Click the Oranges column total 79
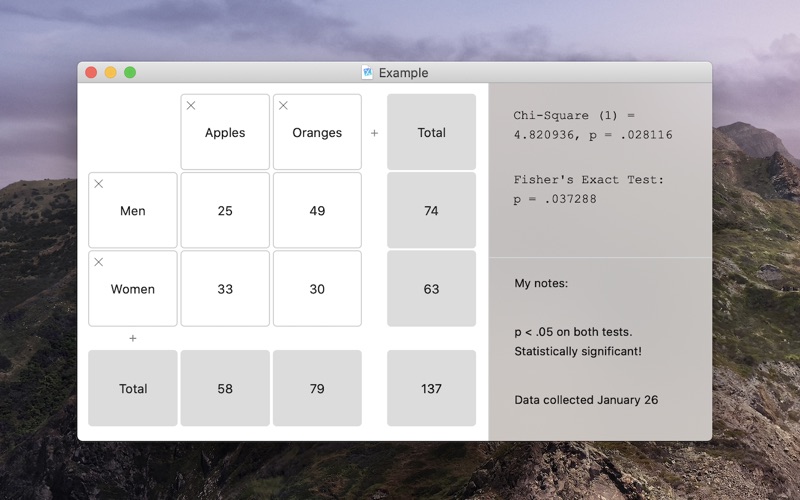 317,388
